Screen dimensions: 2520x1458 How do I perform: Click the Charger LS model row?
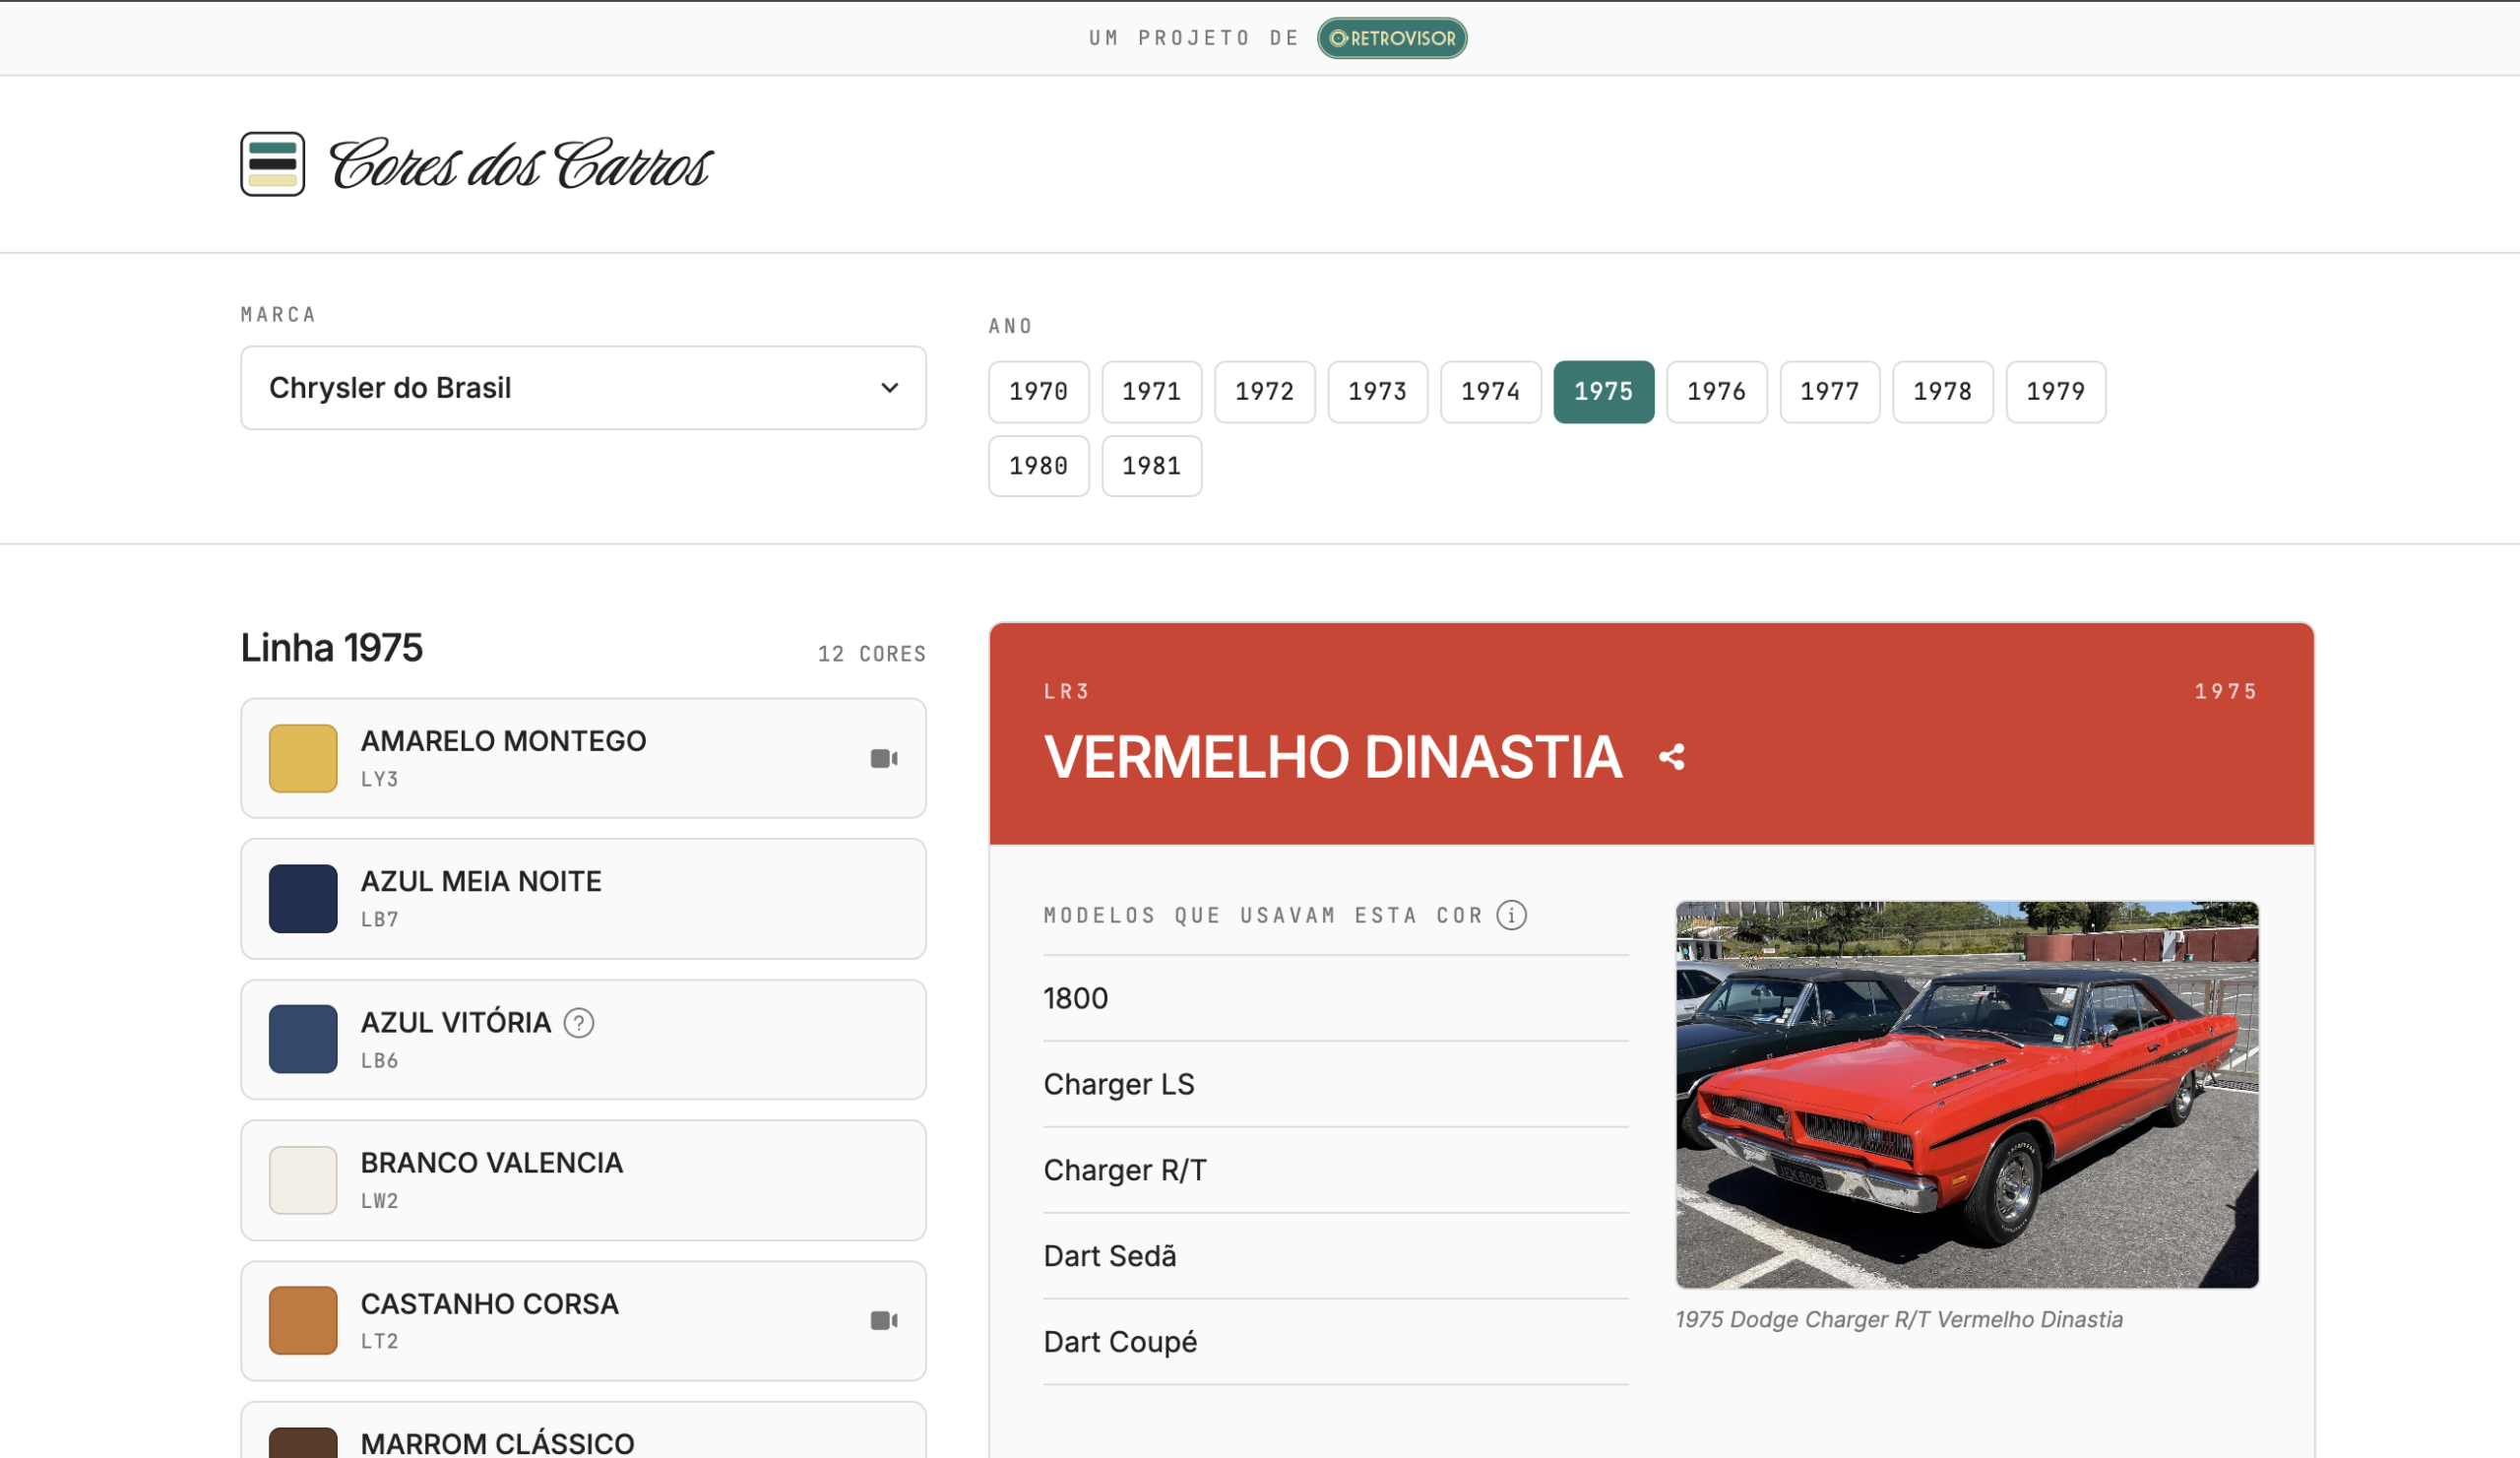click(1336, 1084)
